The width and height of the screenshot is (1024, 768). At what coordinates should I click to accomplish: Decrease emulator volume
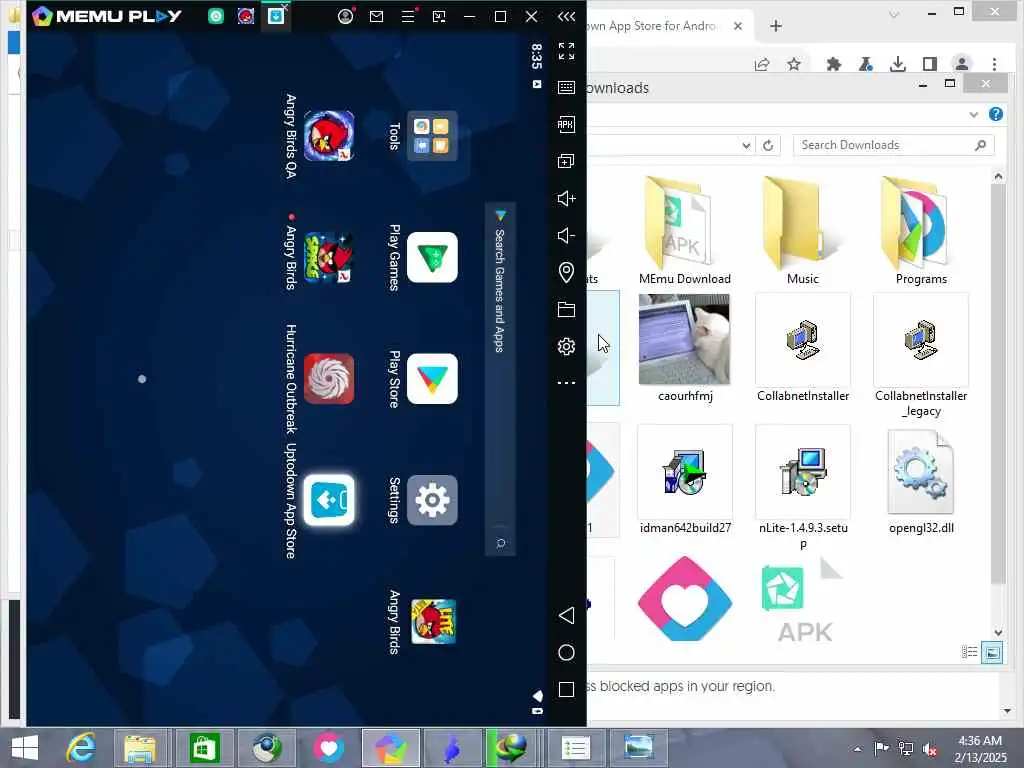566,235
